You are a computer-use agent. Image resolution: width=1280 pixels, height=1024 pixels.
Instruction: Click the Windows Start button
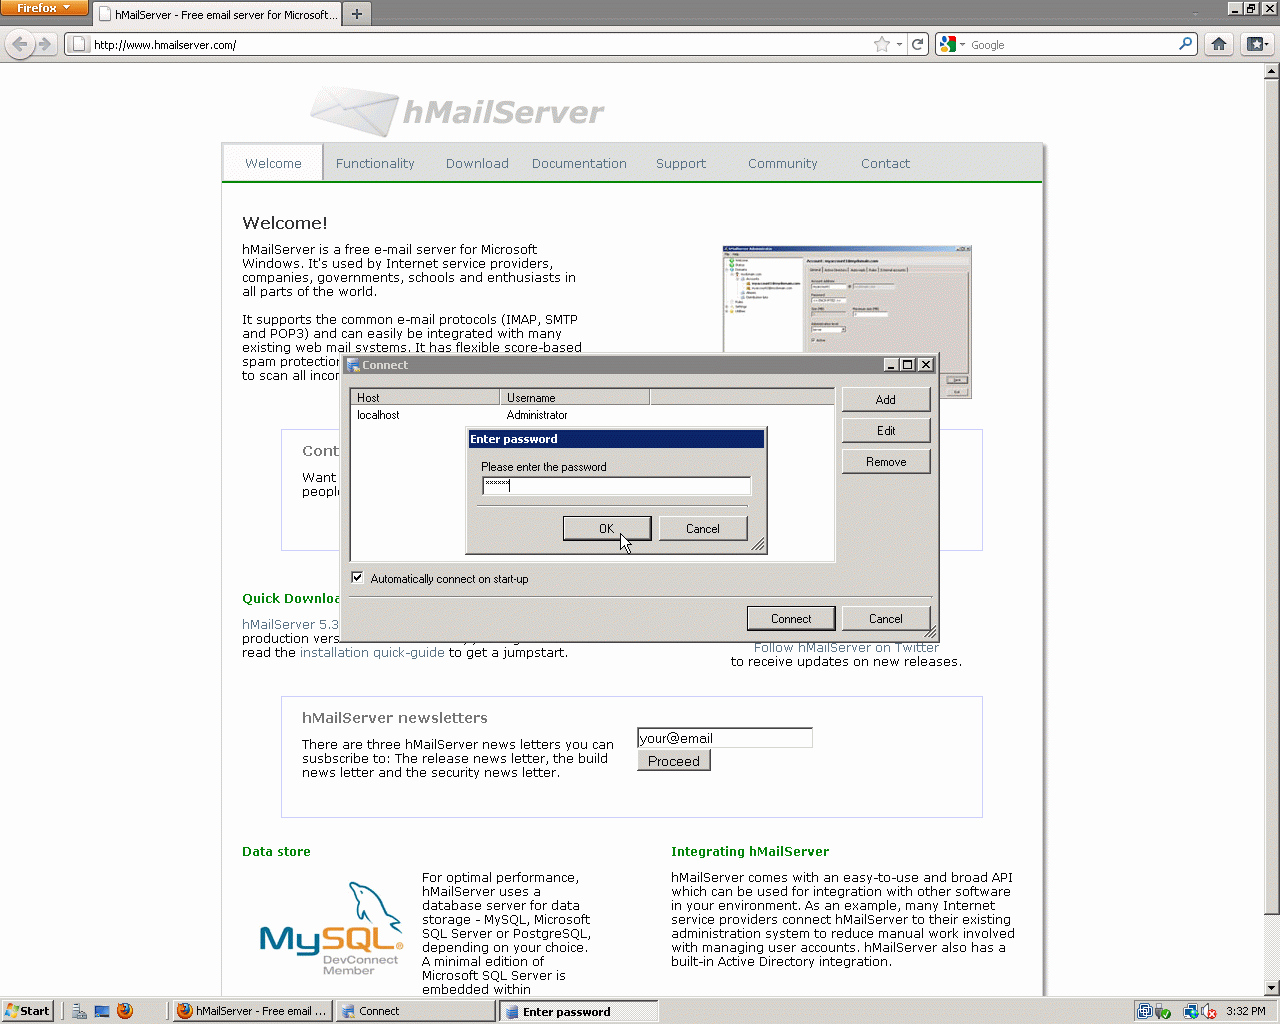(28, 1011)
